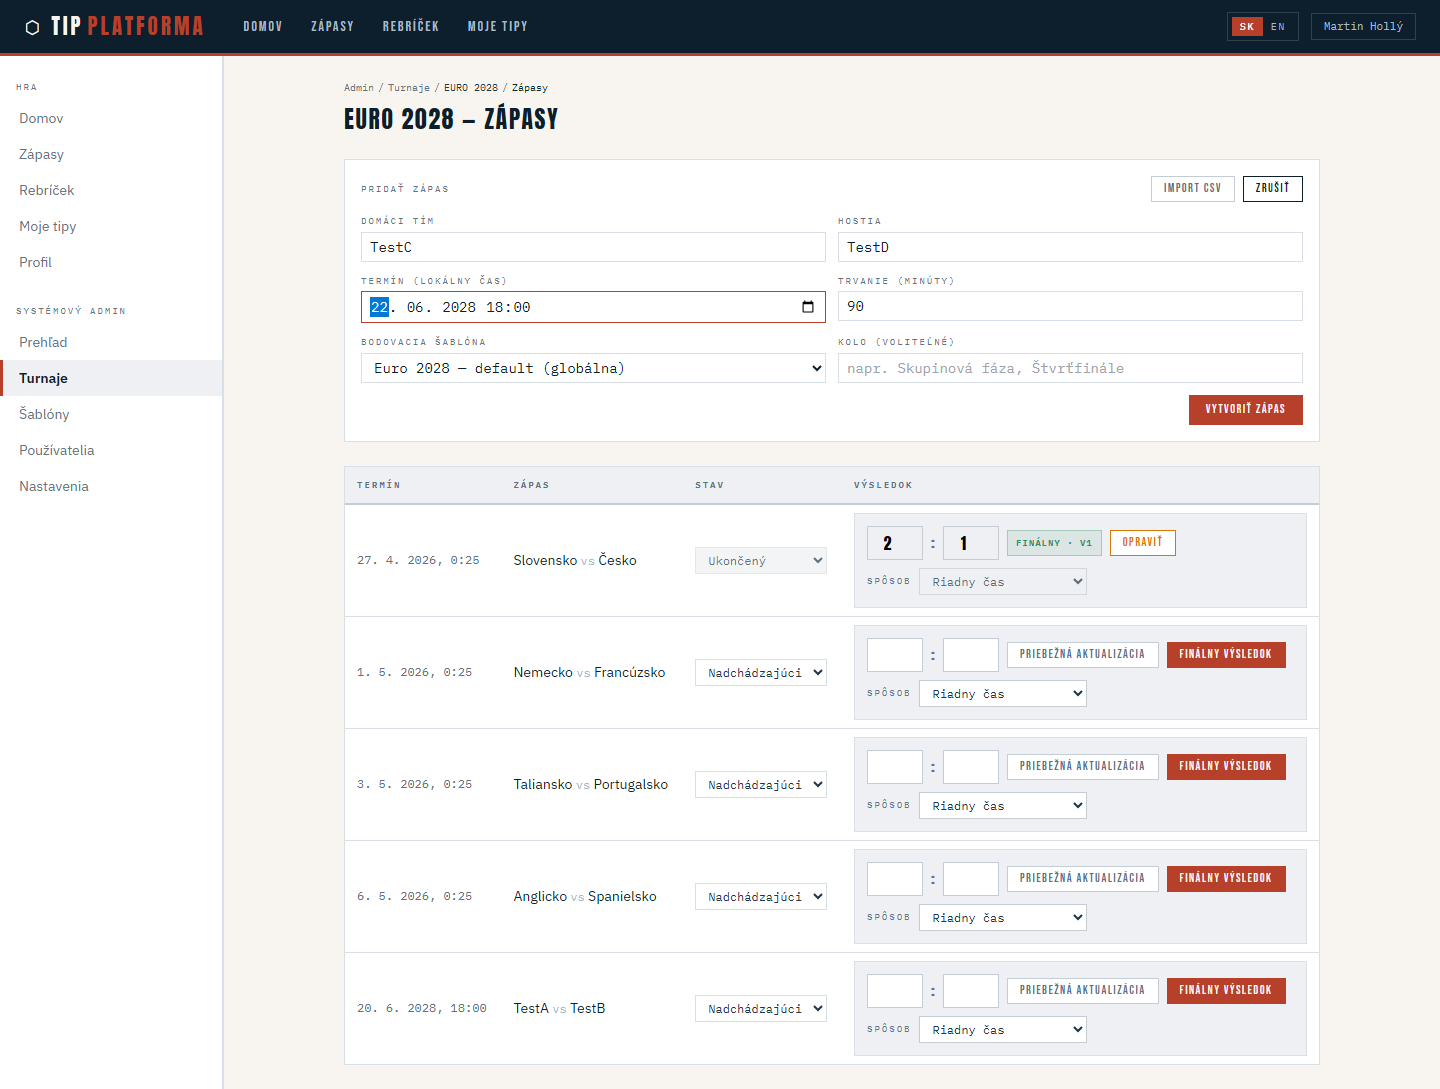Open the Spôsob dropdown for Taliansko vs Portugalsko

click(1002, 806)
